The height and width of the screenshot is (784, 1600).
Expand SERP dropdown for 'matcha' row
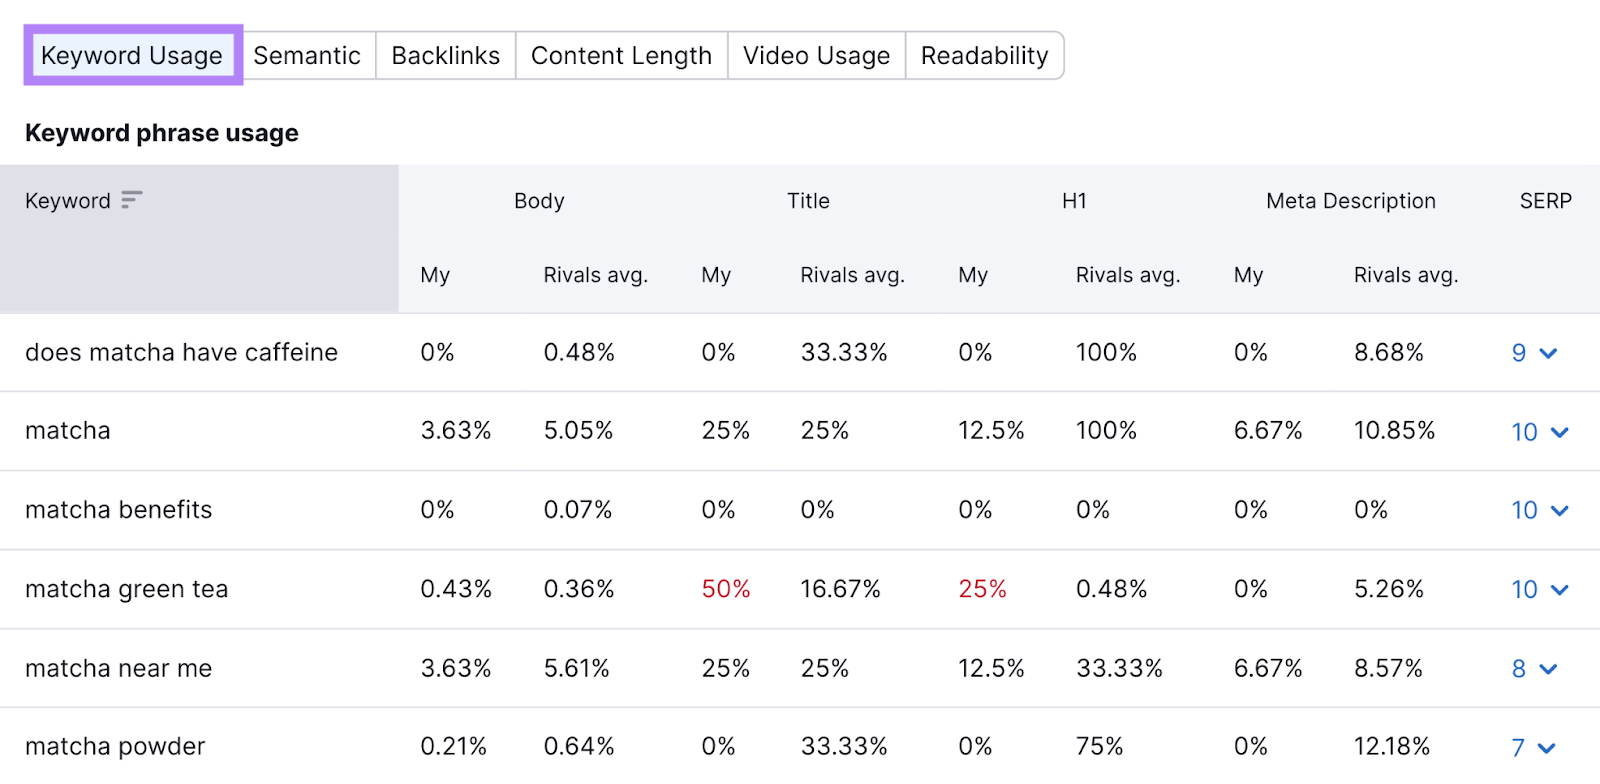click(x=1560, y=432)
